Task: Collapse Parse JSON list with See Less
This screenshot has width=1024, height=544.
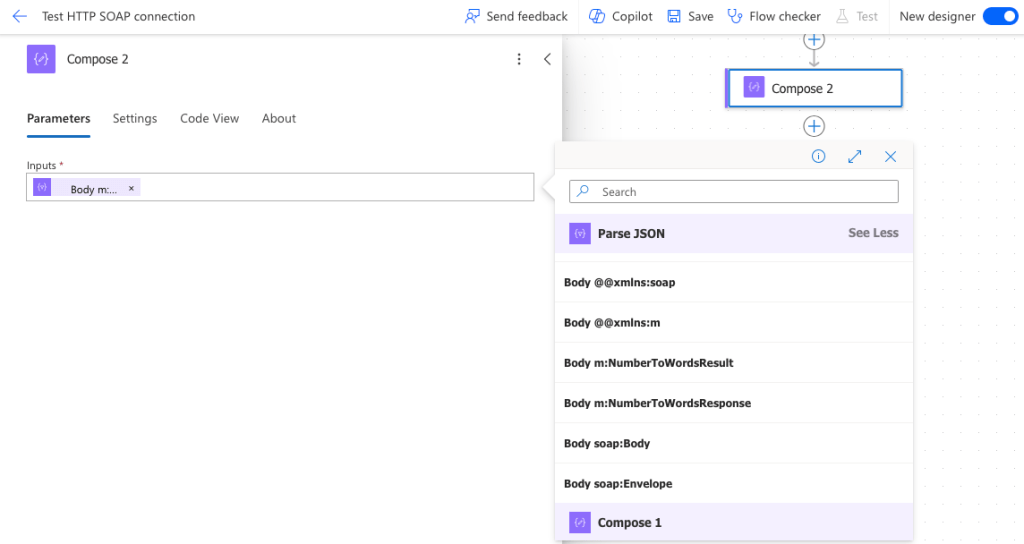Action: (873, 233)
